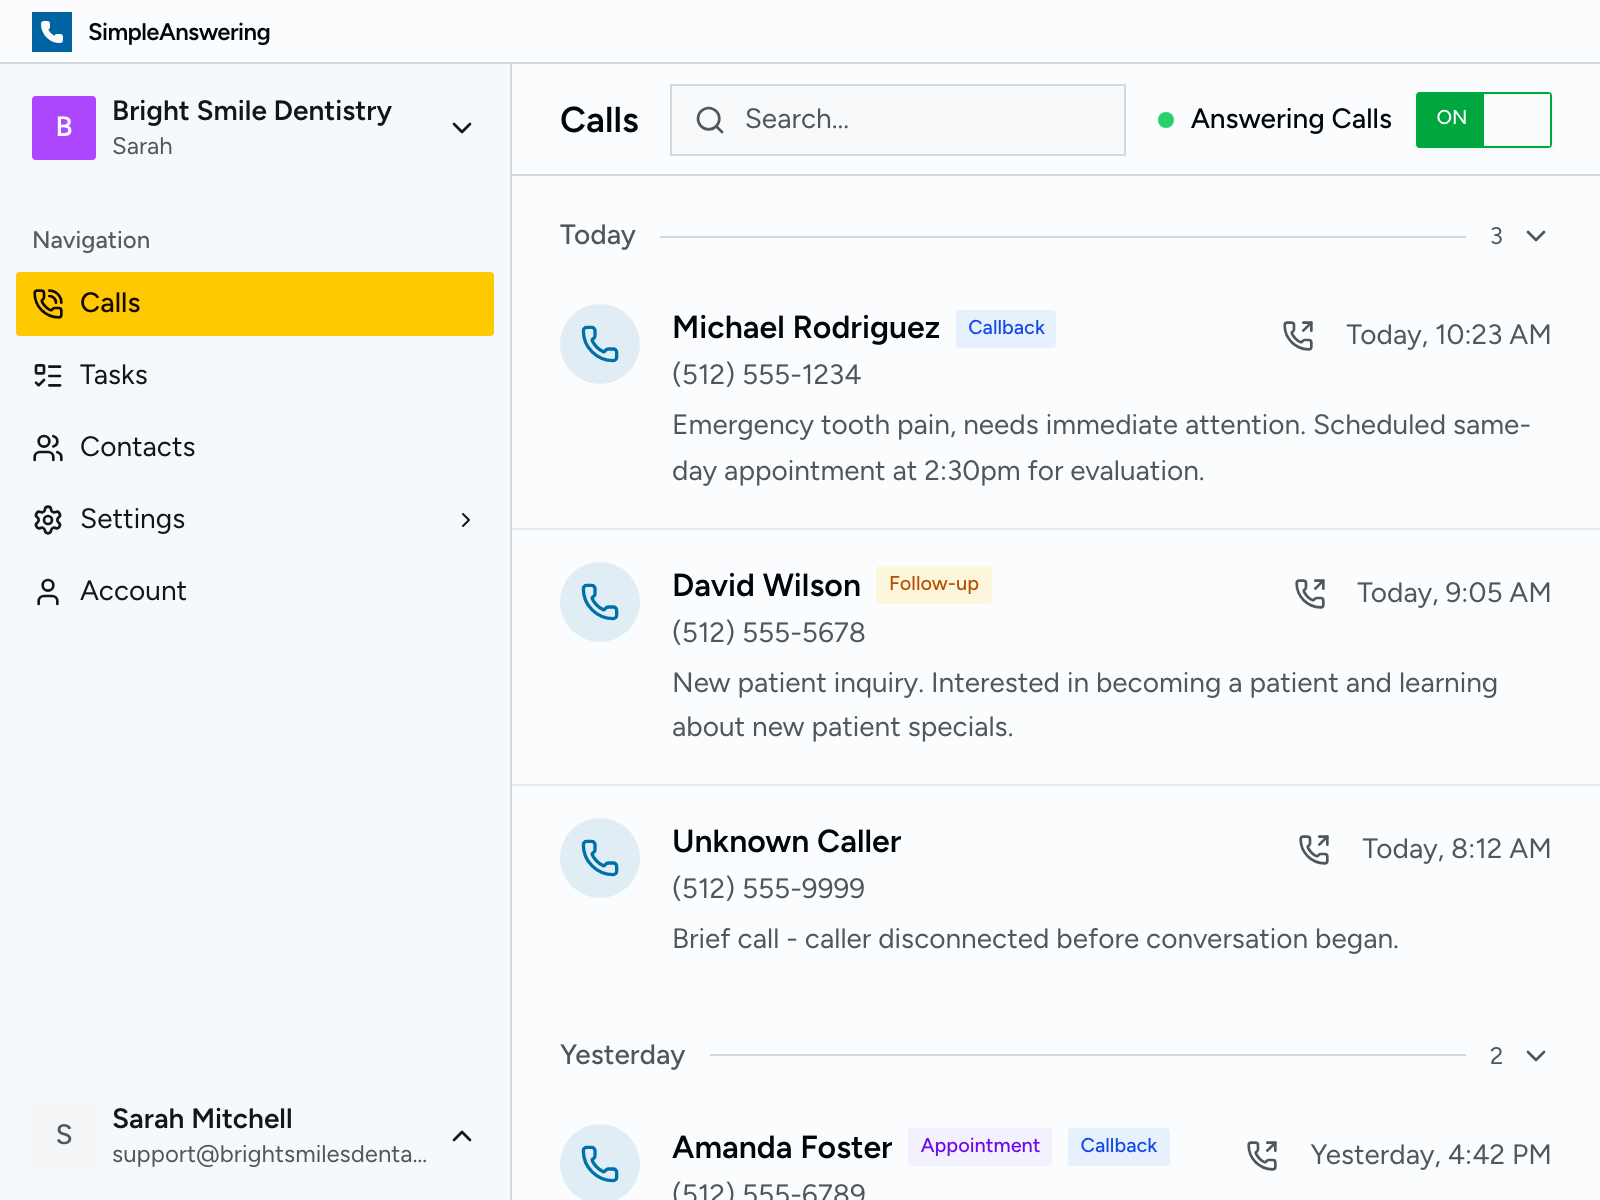Click the Callback tag on Michael Rodriguez
Screen dimensions: 1600x1200
tap(1005, 328)
